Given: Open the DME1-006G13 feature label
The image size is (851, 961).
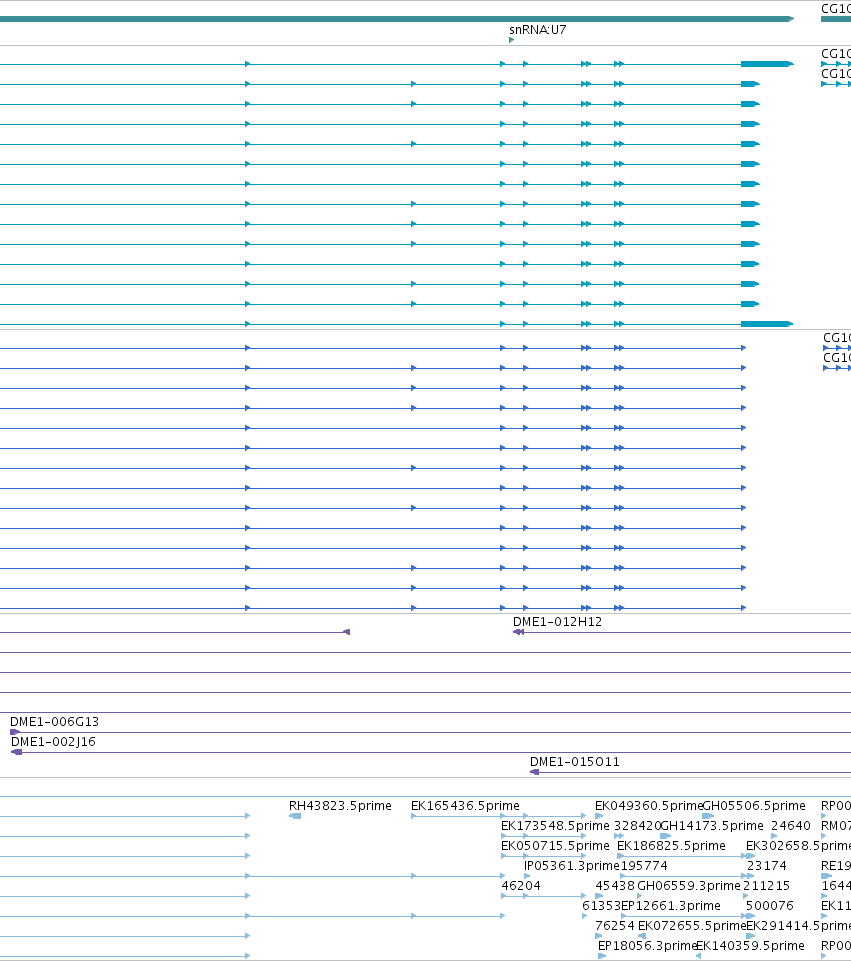Looking at the screenshot, I should point(55,721).
